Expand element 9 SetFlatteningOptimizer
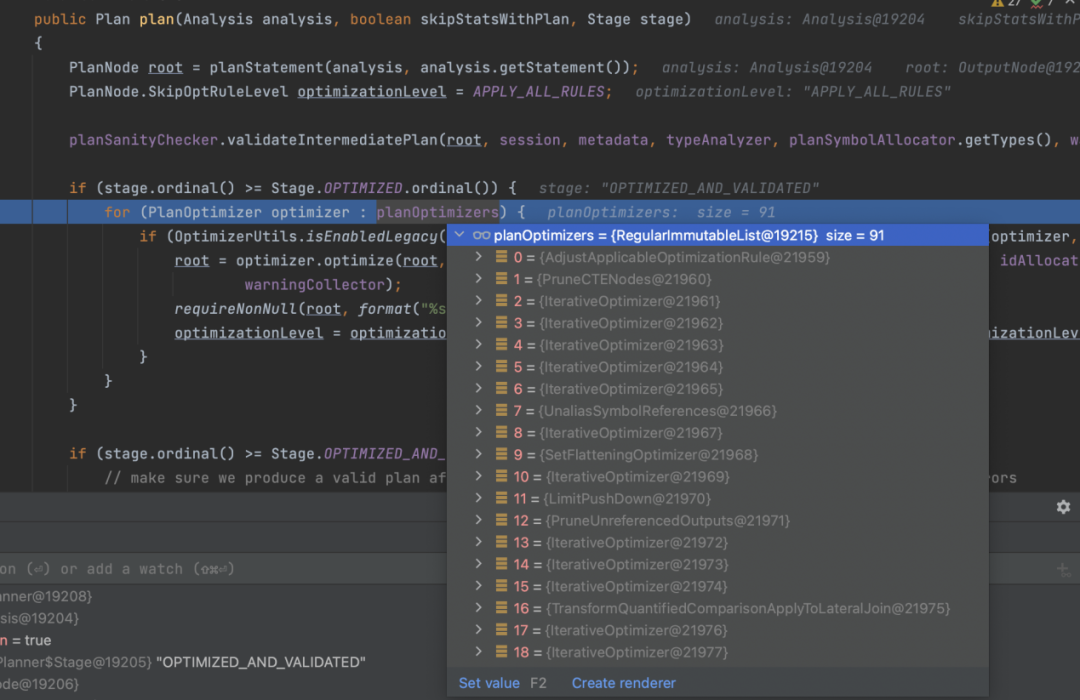The height and width of the screenshot is (700, 1080). tap(479, 455)
